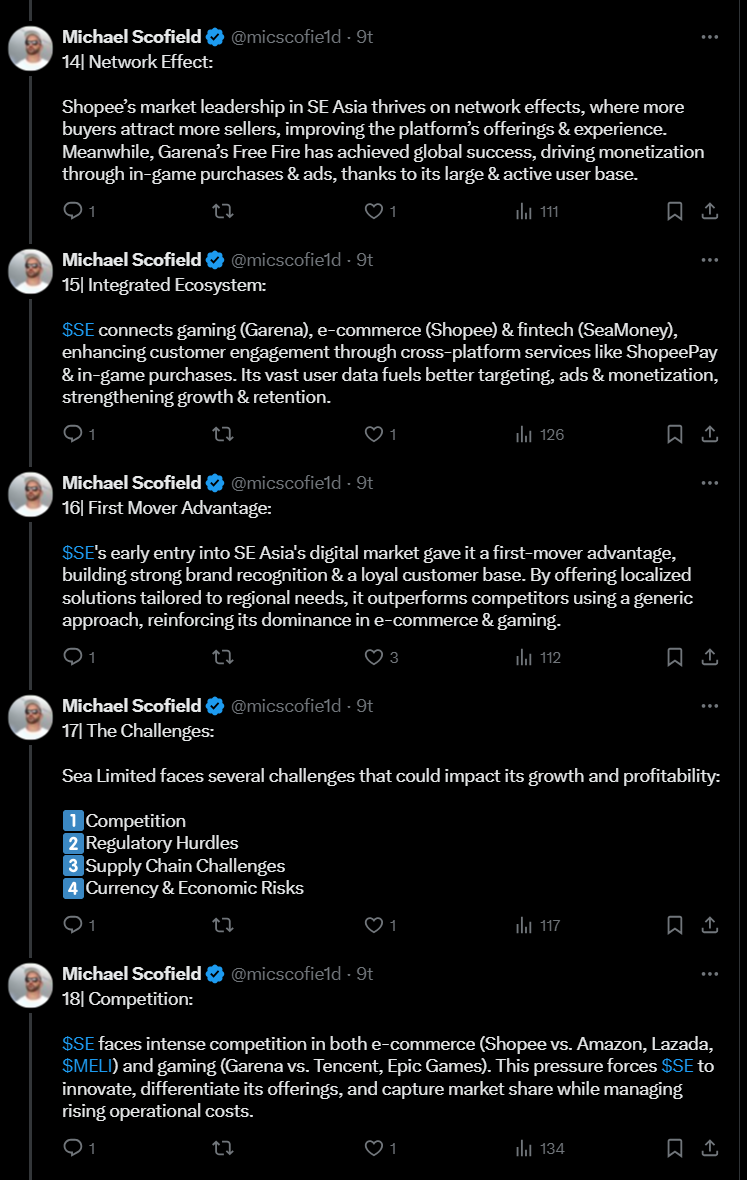
Task: Share the Competition tweet
Action: (709, 1148)
